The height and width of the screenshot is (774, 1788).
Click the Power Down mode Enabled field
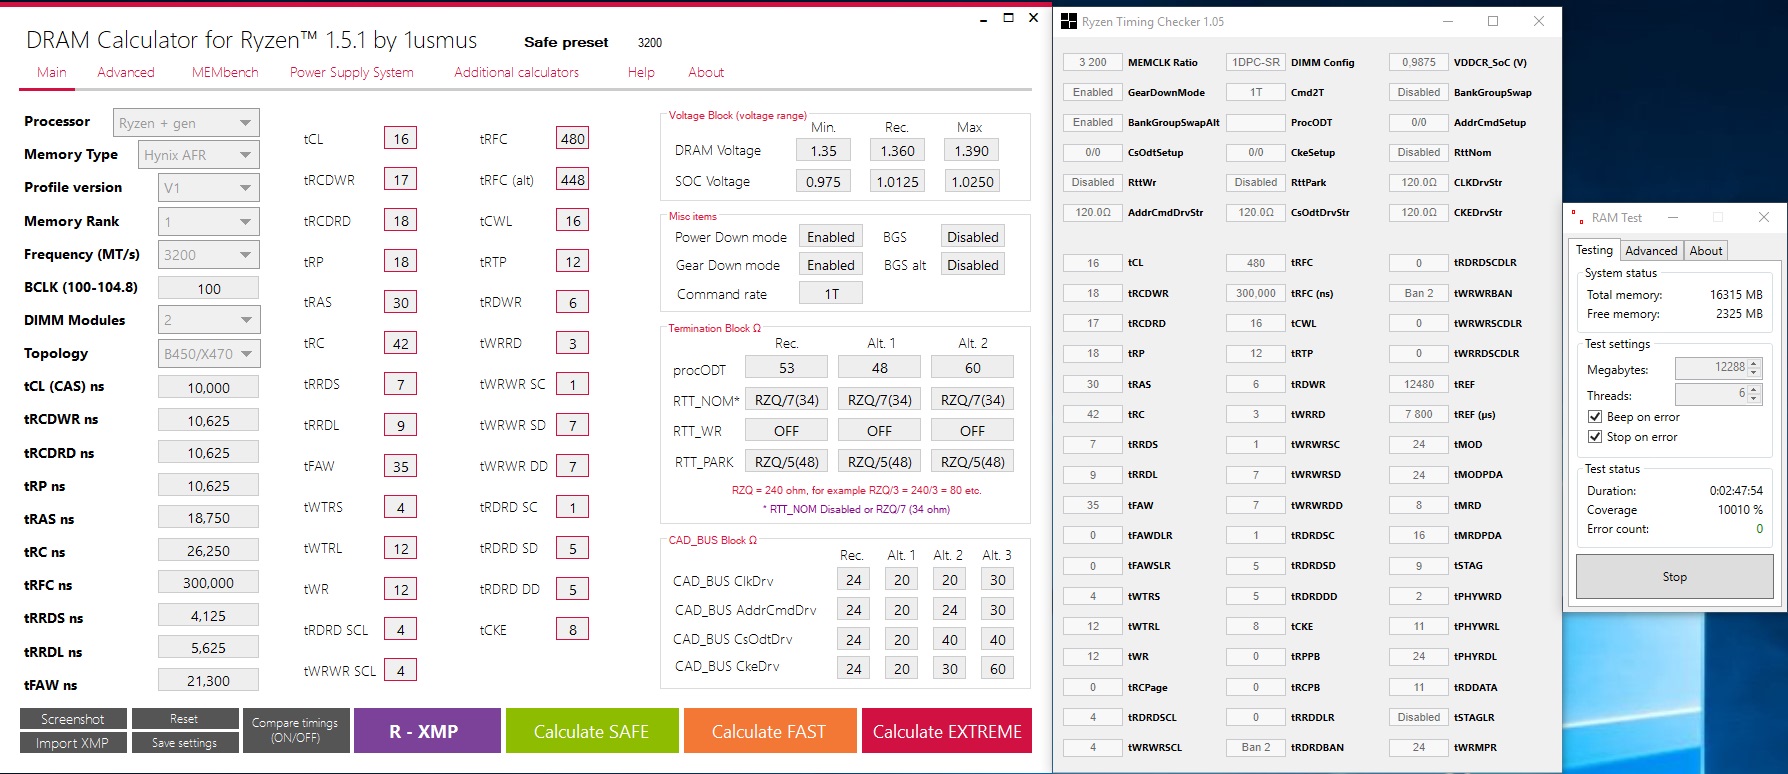pos(831,237)
